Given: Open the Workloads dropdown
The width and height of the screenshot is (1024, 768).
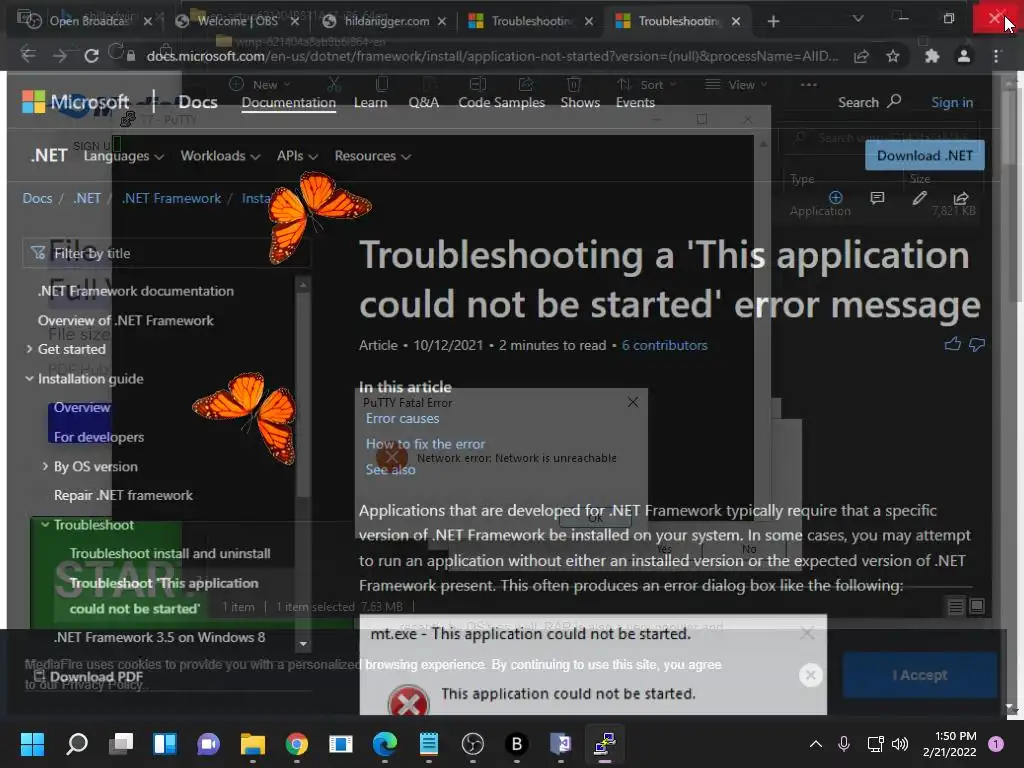Looking at the screenshot, I should [x=220, y=156].
